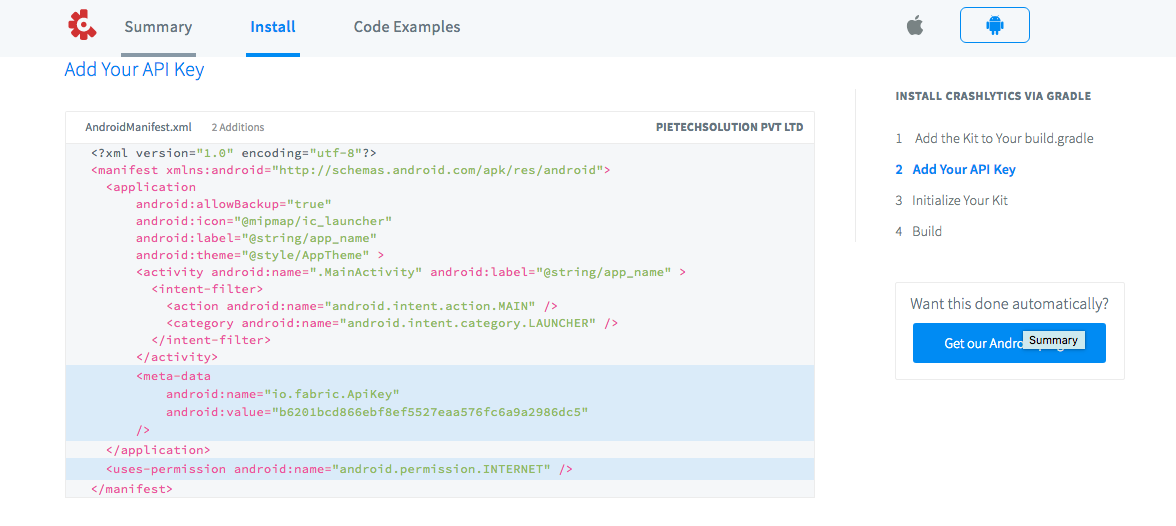
Task: Switch to the Install tab
Action: 273,27
